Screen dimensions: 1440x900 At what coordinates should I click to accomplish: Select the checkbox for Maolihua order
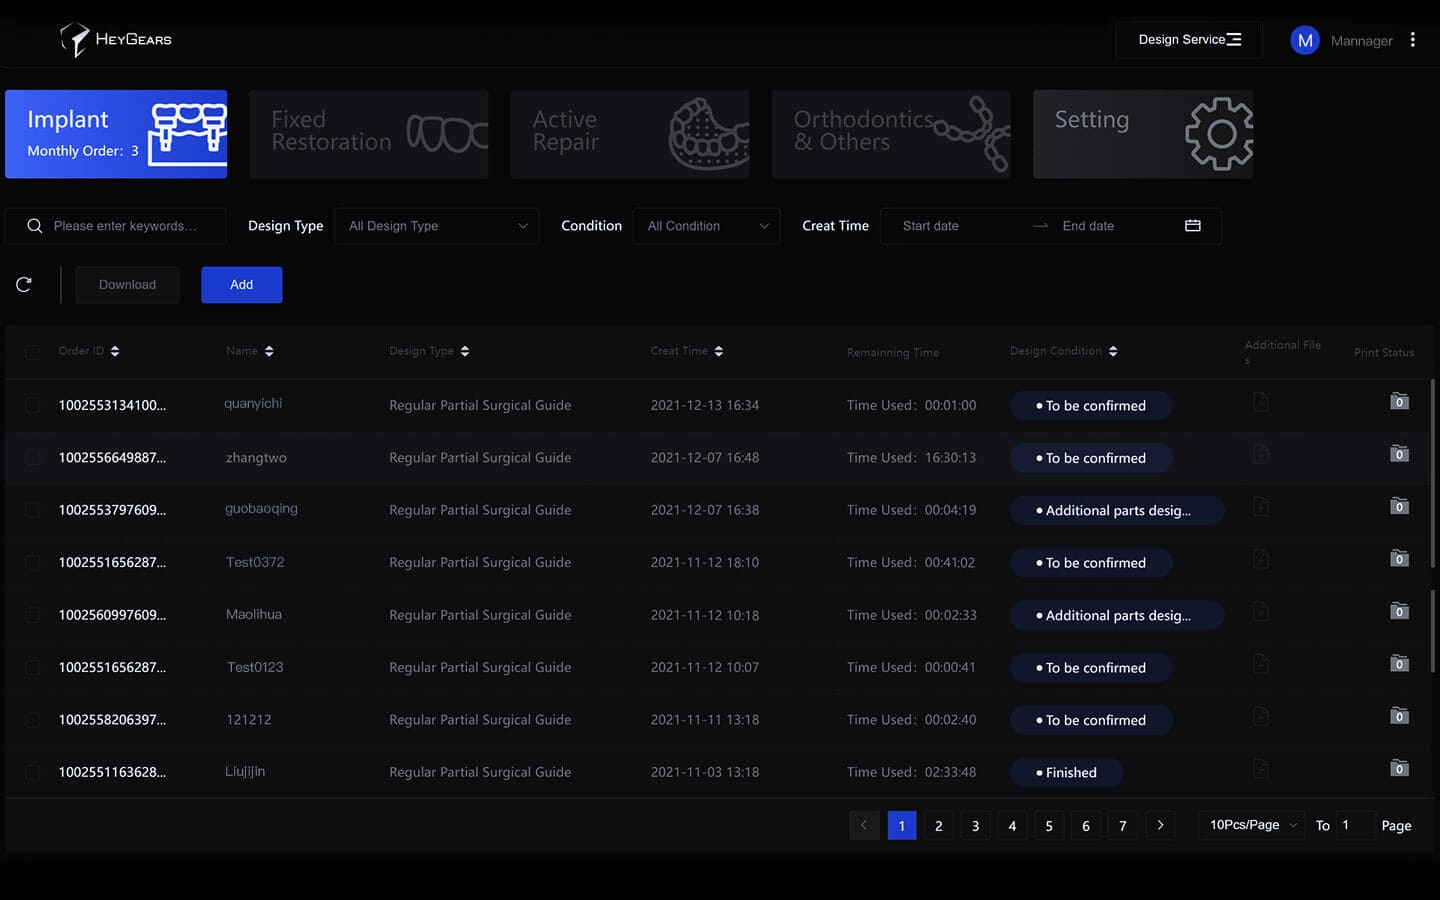pyautogui.click(x=33, y=615)
